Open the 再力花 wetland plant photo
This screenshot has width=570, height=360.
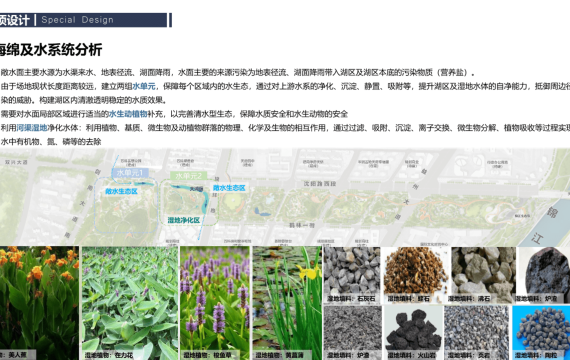(x=130, y=303)
